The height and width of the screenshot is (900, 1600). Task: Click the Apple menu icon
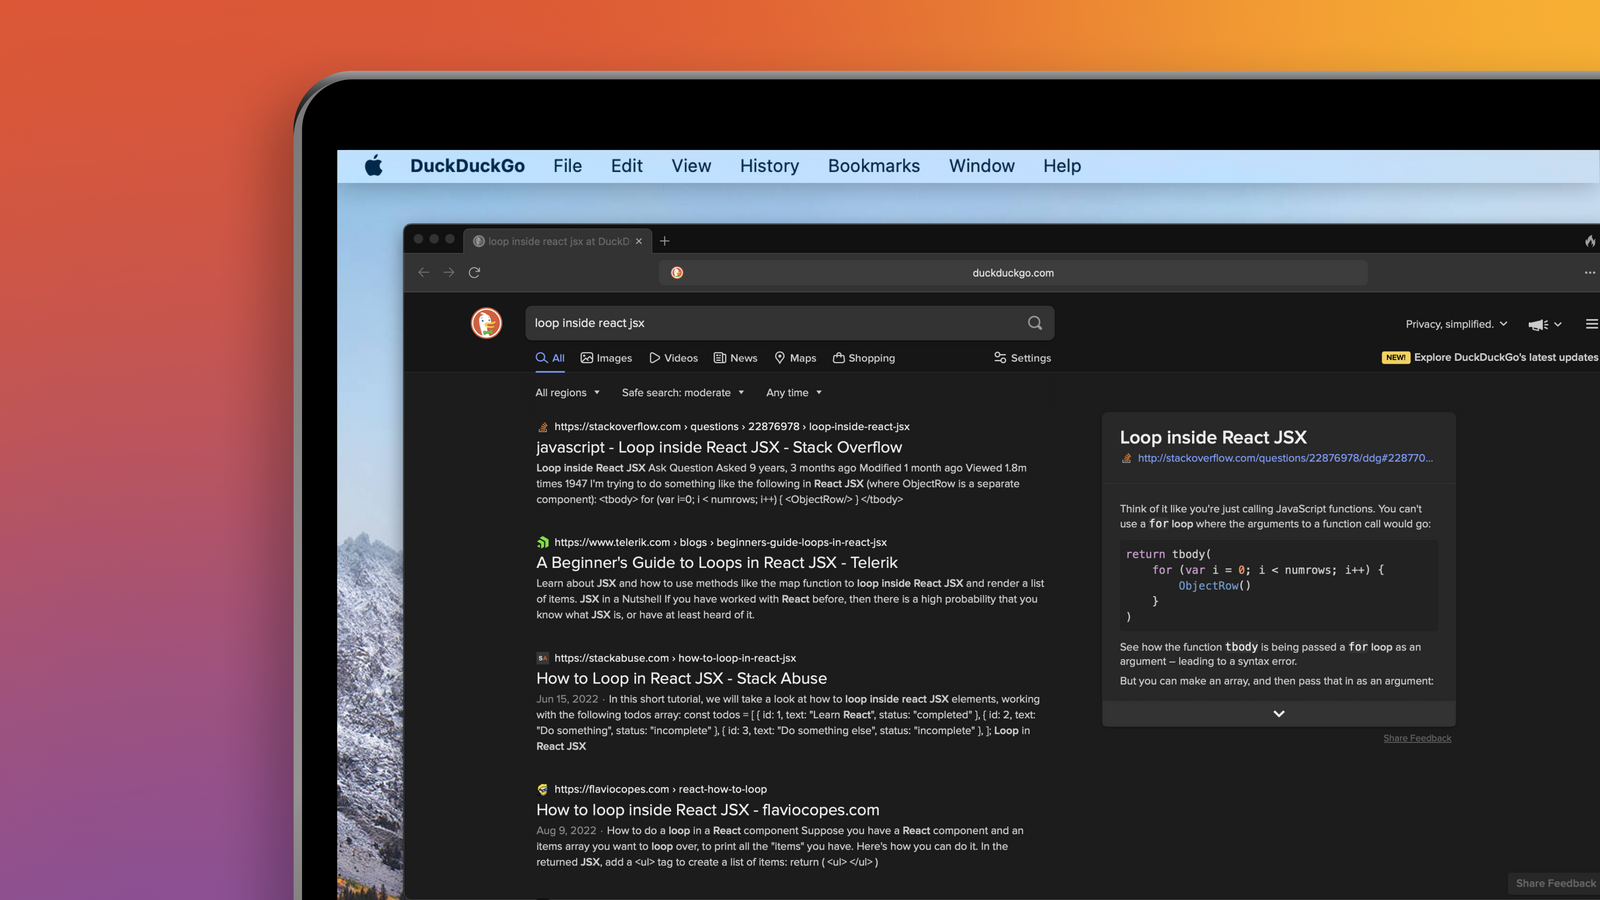[x=373, y=166]
